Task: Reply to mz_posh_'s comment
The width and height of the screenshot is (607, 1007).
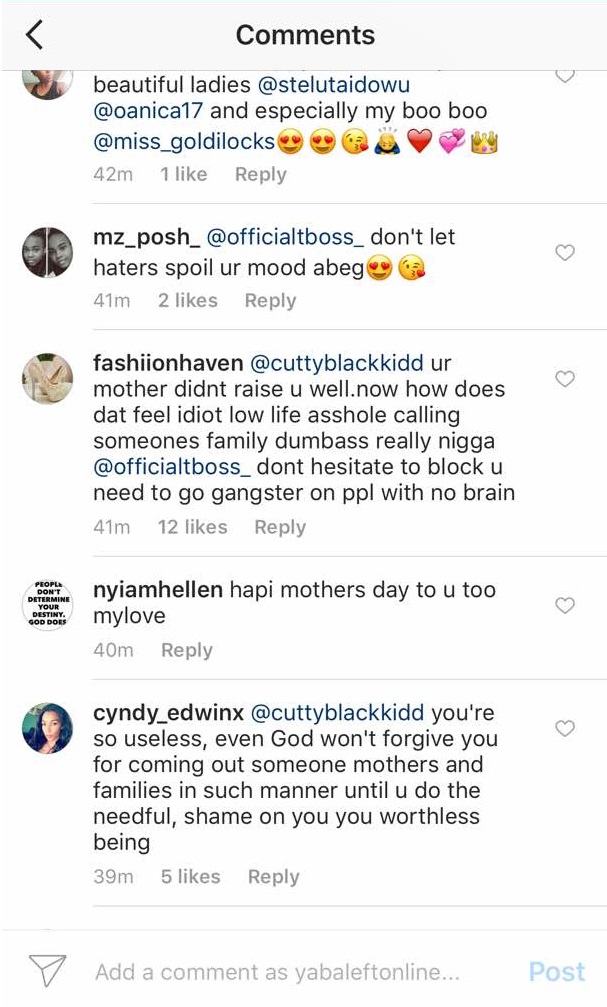Action: [x=270, y=300]
